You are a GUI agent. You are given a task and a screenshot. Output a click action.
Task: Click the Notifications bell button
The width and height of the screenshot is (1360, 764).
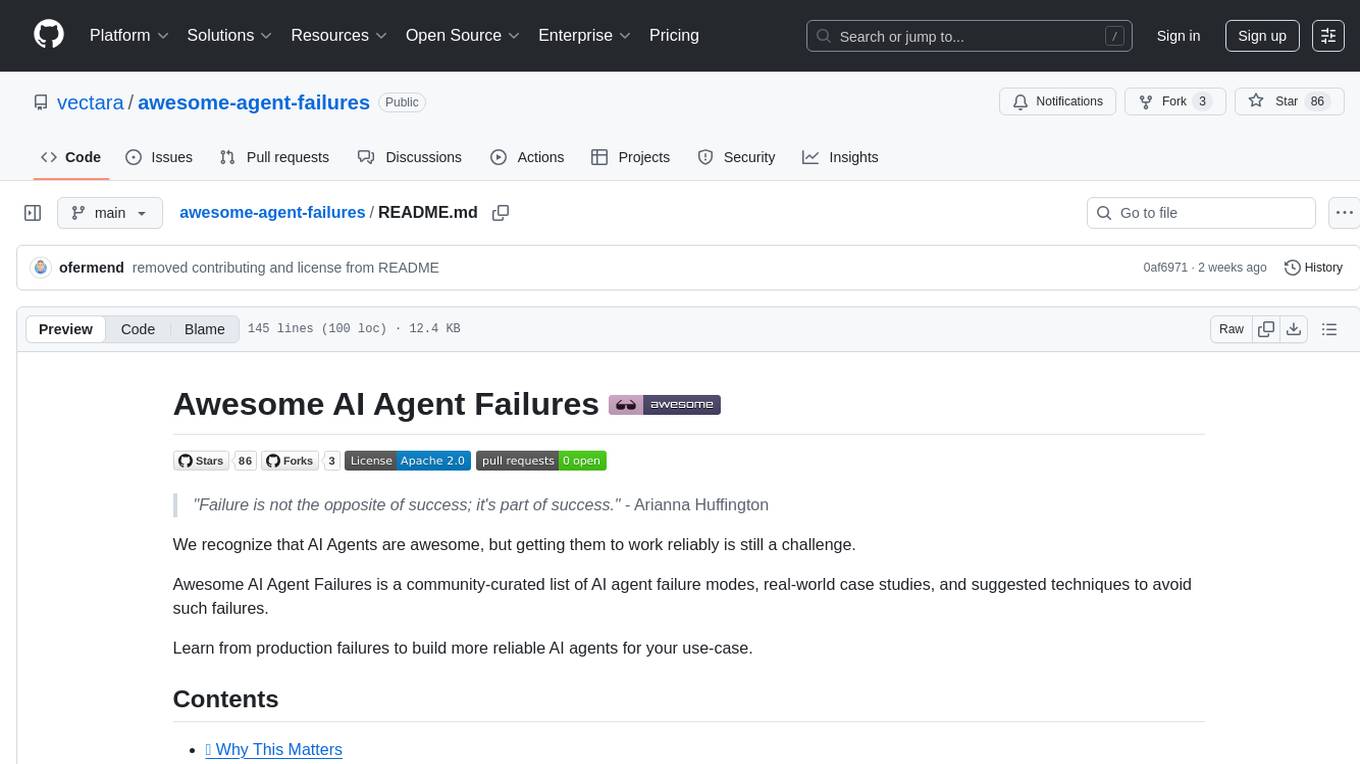(x=1058, y=101)
